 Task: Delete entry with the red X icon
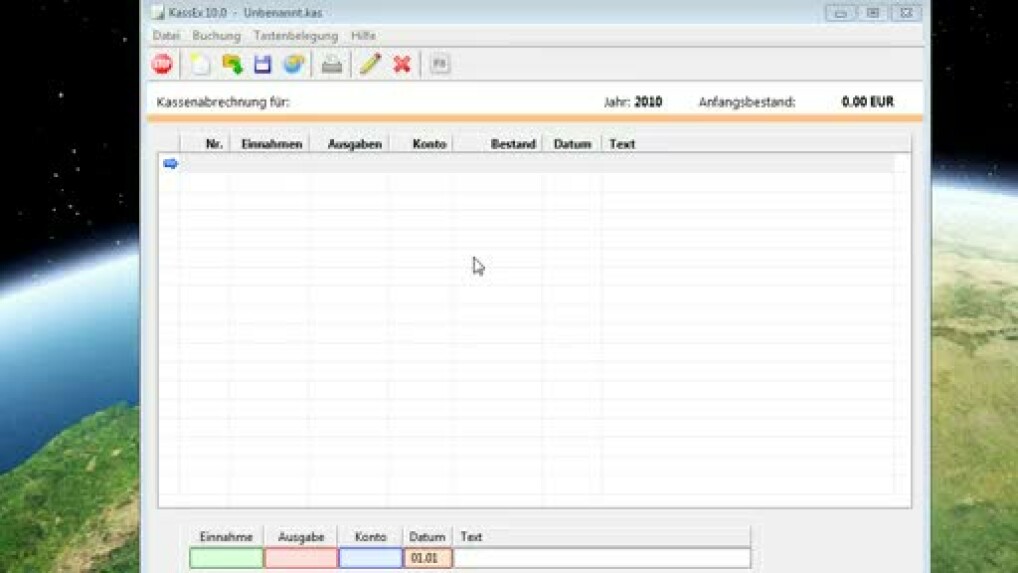pyautogui.click(x=402, y=64)
